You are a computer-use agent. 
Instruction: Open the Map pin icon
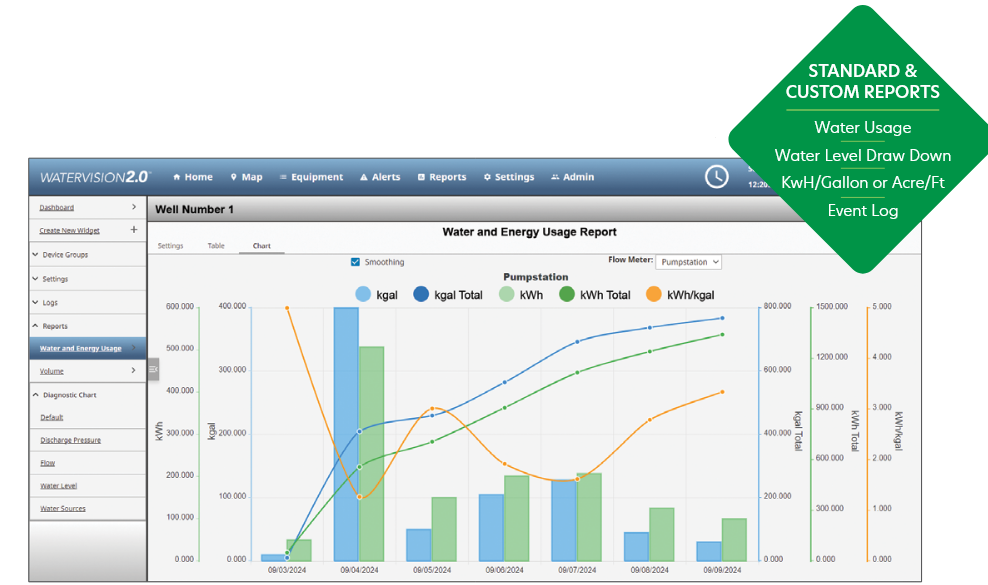tap(234, 178)
